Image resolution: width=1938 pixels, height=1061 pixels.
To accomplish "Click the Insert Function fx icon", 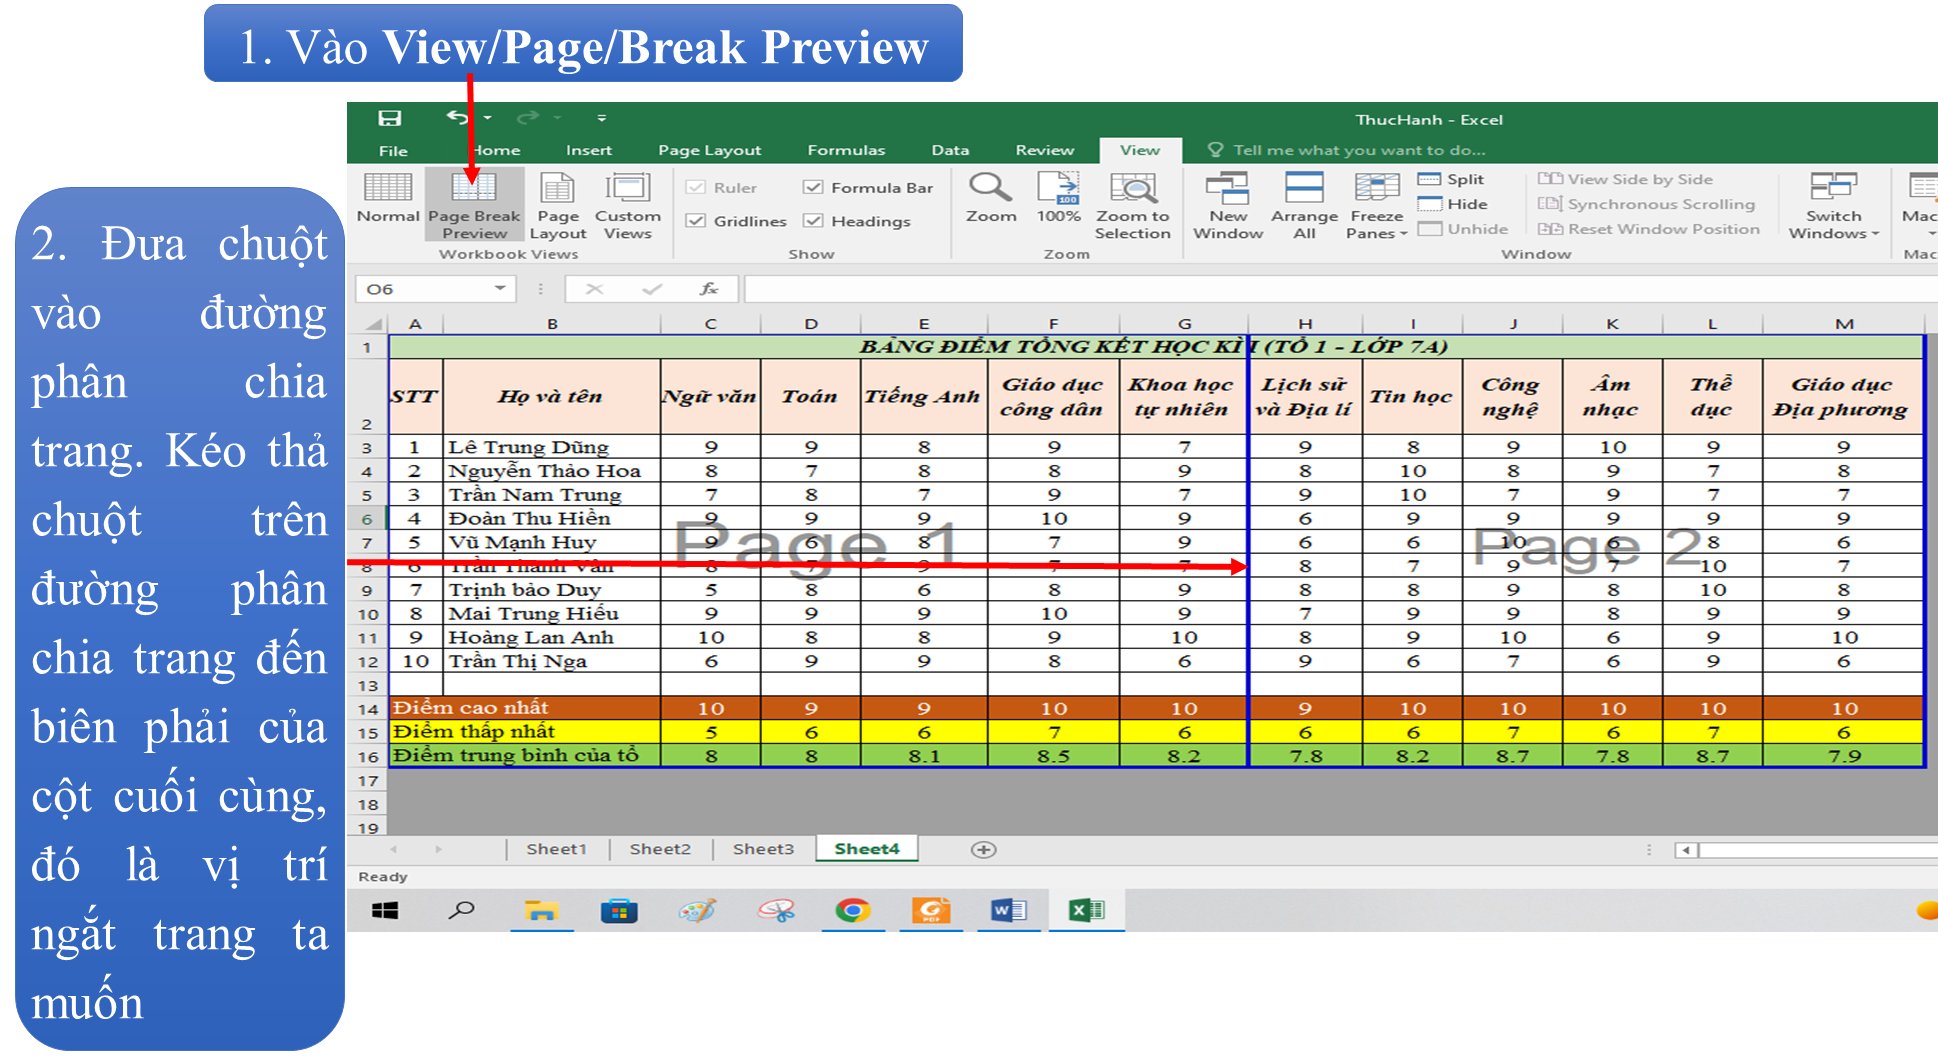I will pyautogui.click(x=708, y=289).
